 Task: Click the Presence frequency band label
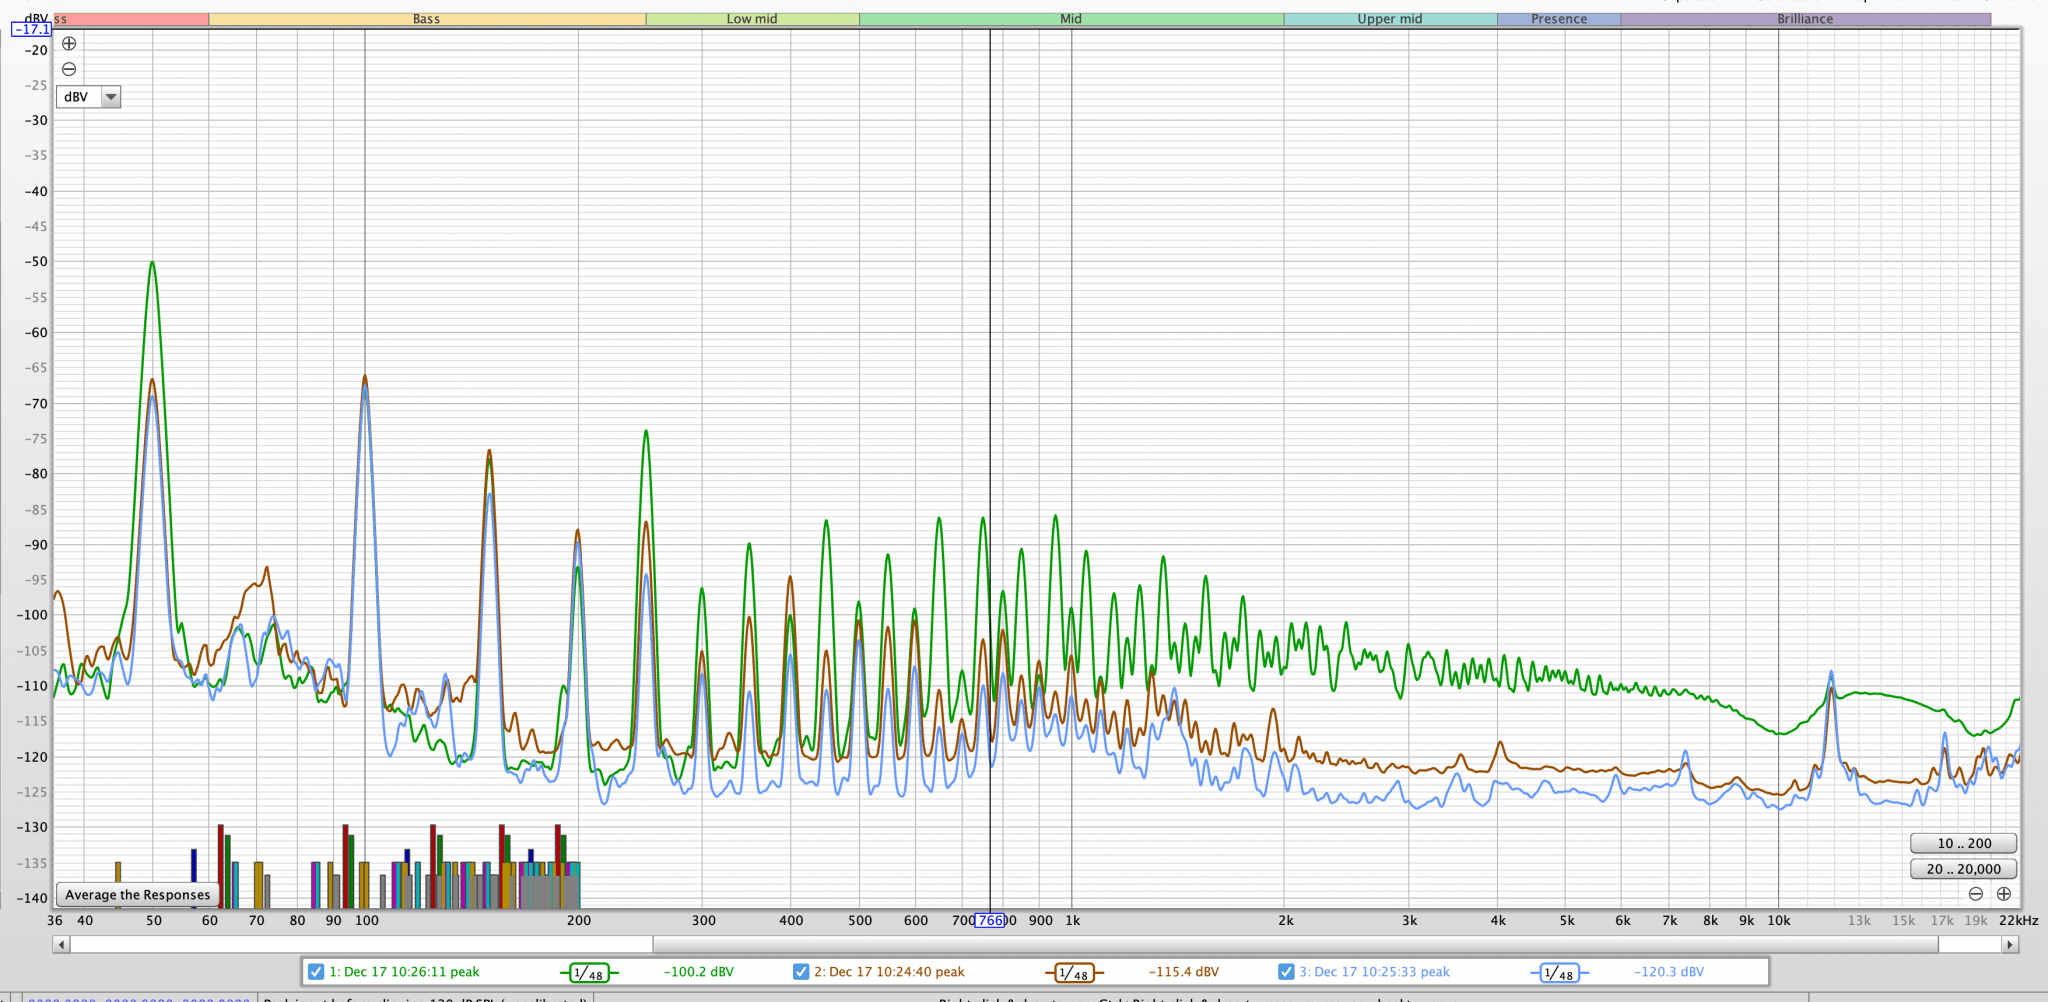pyautogui.click(x=1559, y=19)
